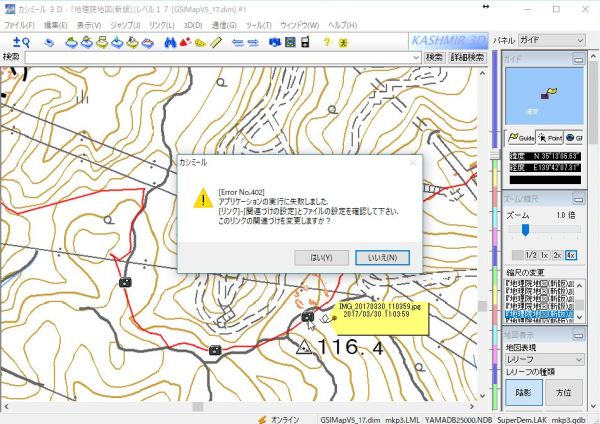
Task: Click YAMADB25000.NDB in the status bar
Action: pos(458,420)
